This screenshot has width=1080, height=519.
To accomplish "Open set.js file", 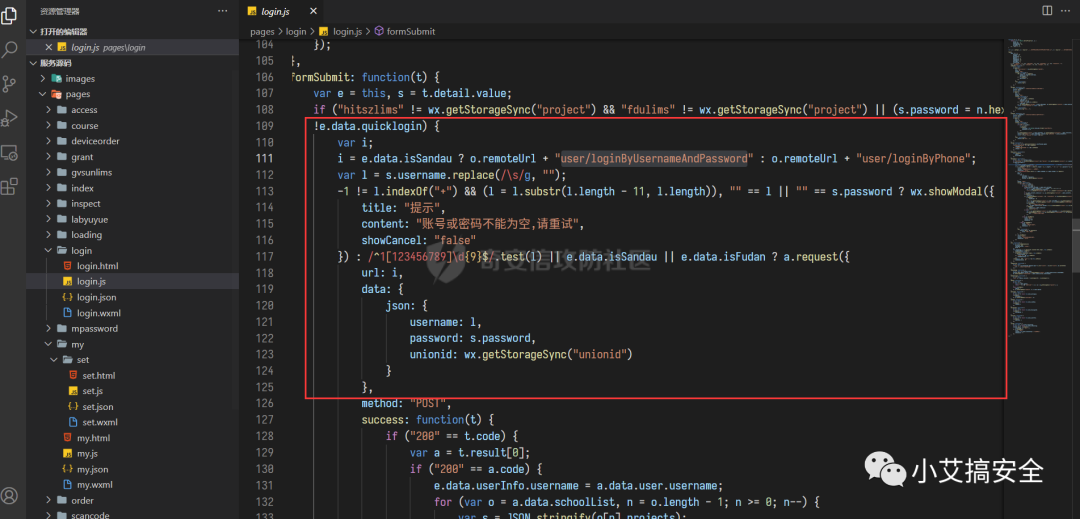I will point(92,391).
